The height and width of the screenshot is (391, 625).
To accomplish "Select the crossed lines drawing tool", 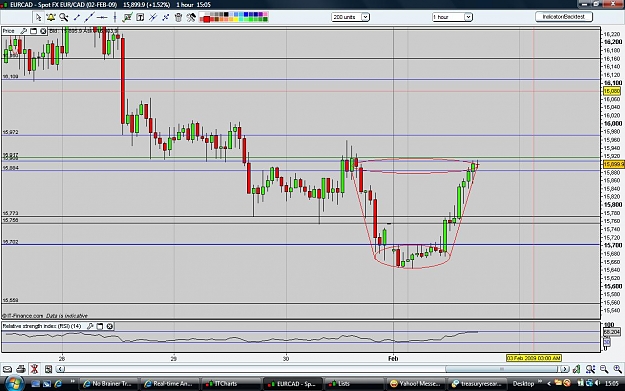I will [153, 17].
